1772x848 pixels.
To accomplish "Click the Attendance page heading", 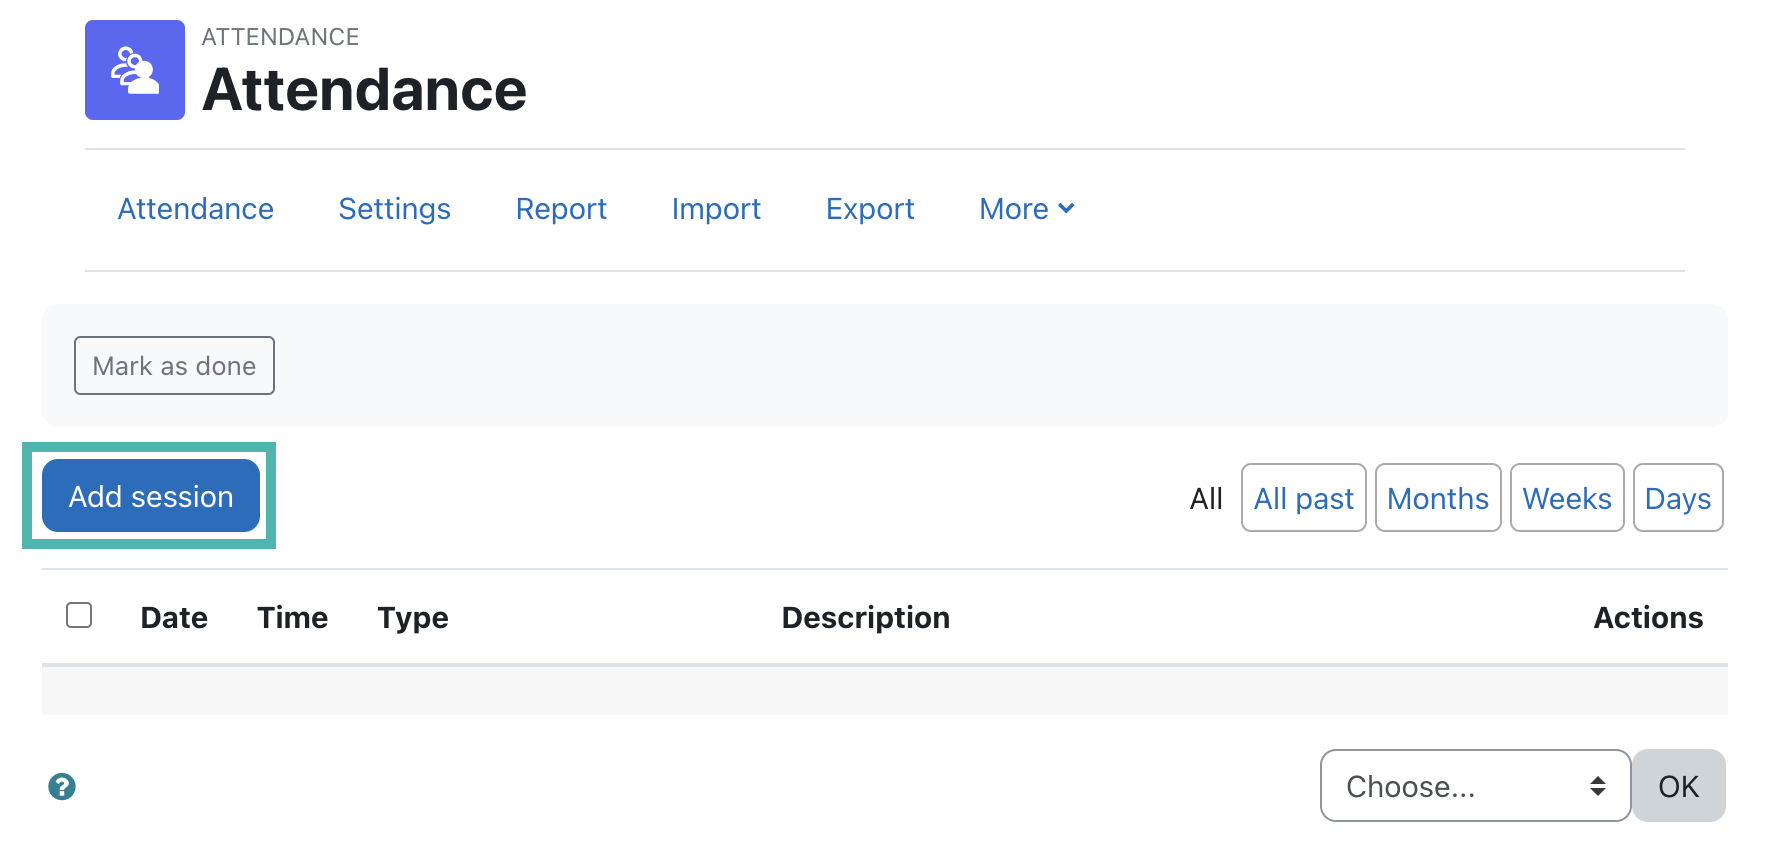I will tap(364, 90).
